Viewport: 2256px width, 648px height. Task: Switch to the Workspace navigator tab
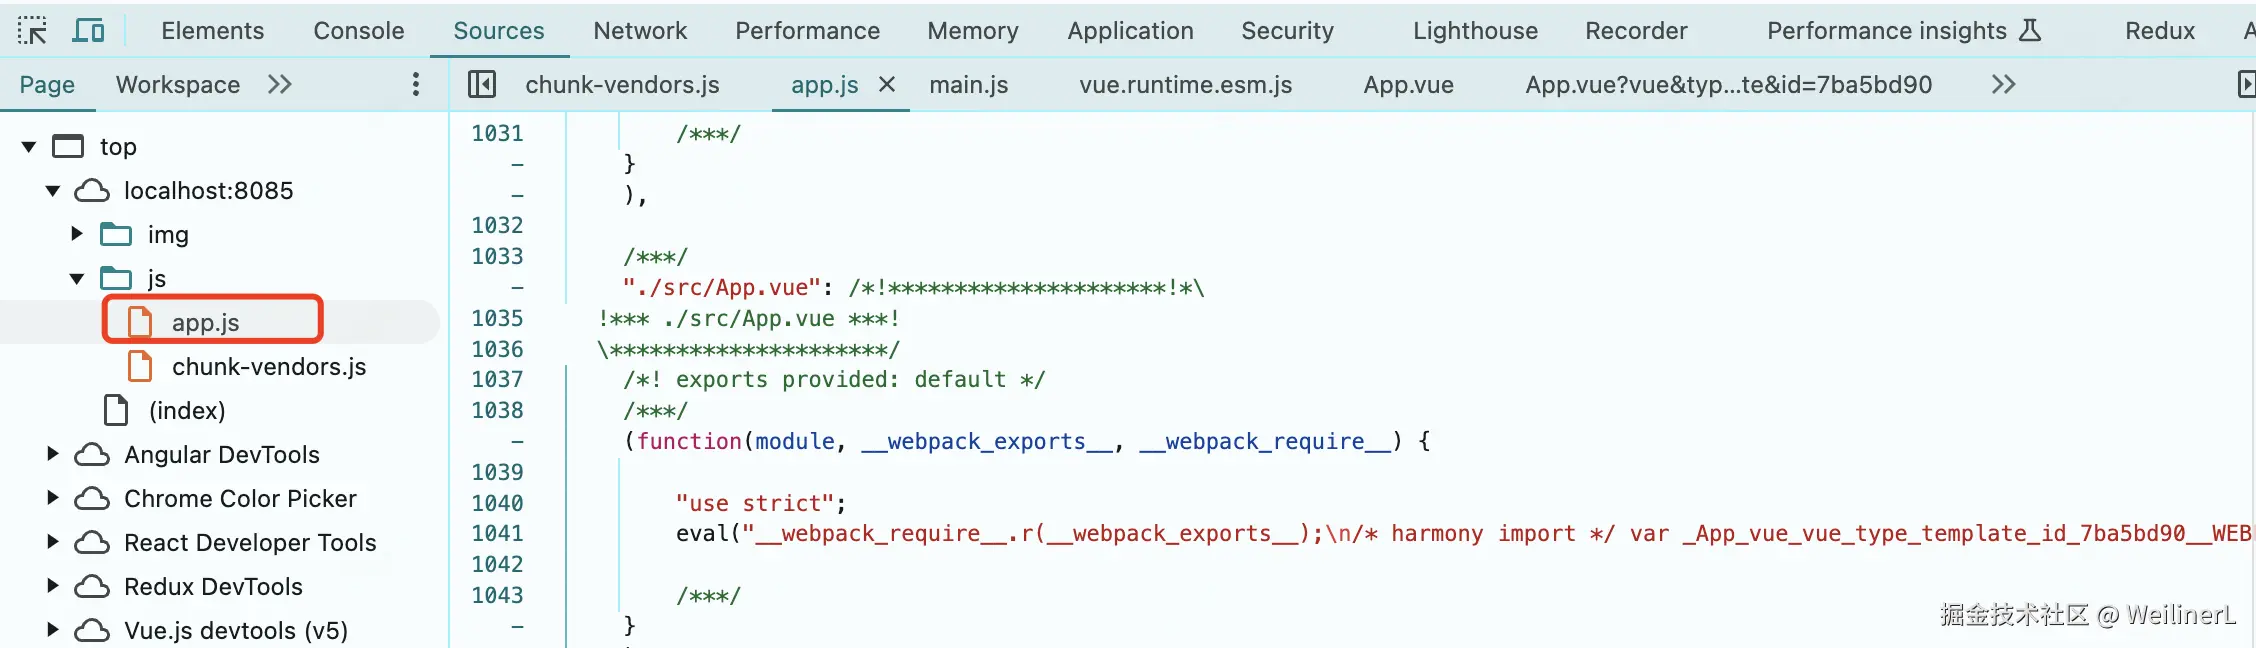tap(178, 84)
